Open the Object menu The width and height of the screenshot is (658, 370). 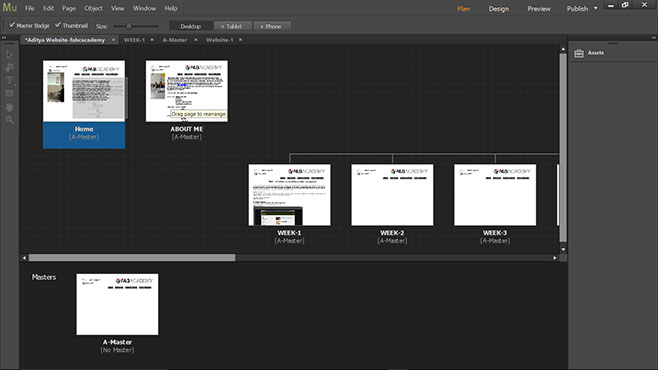pyautogui.click(x=93, y=8)
